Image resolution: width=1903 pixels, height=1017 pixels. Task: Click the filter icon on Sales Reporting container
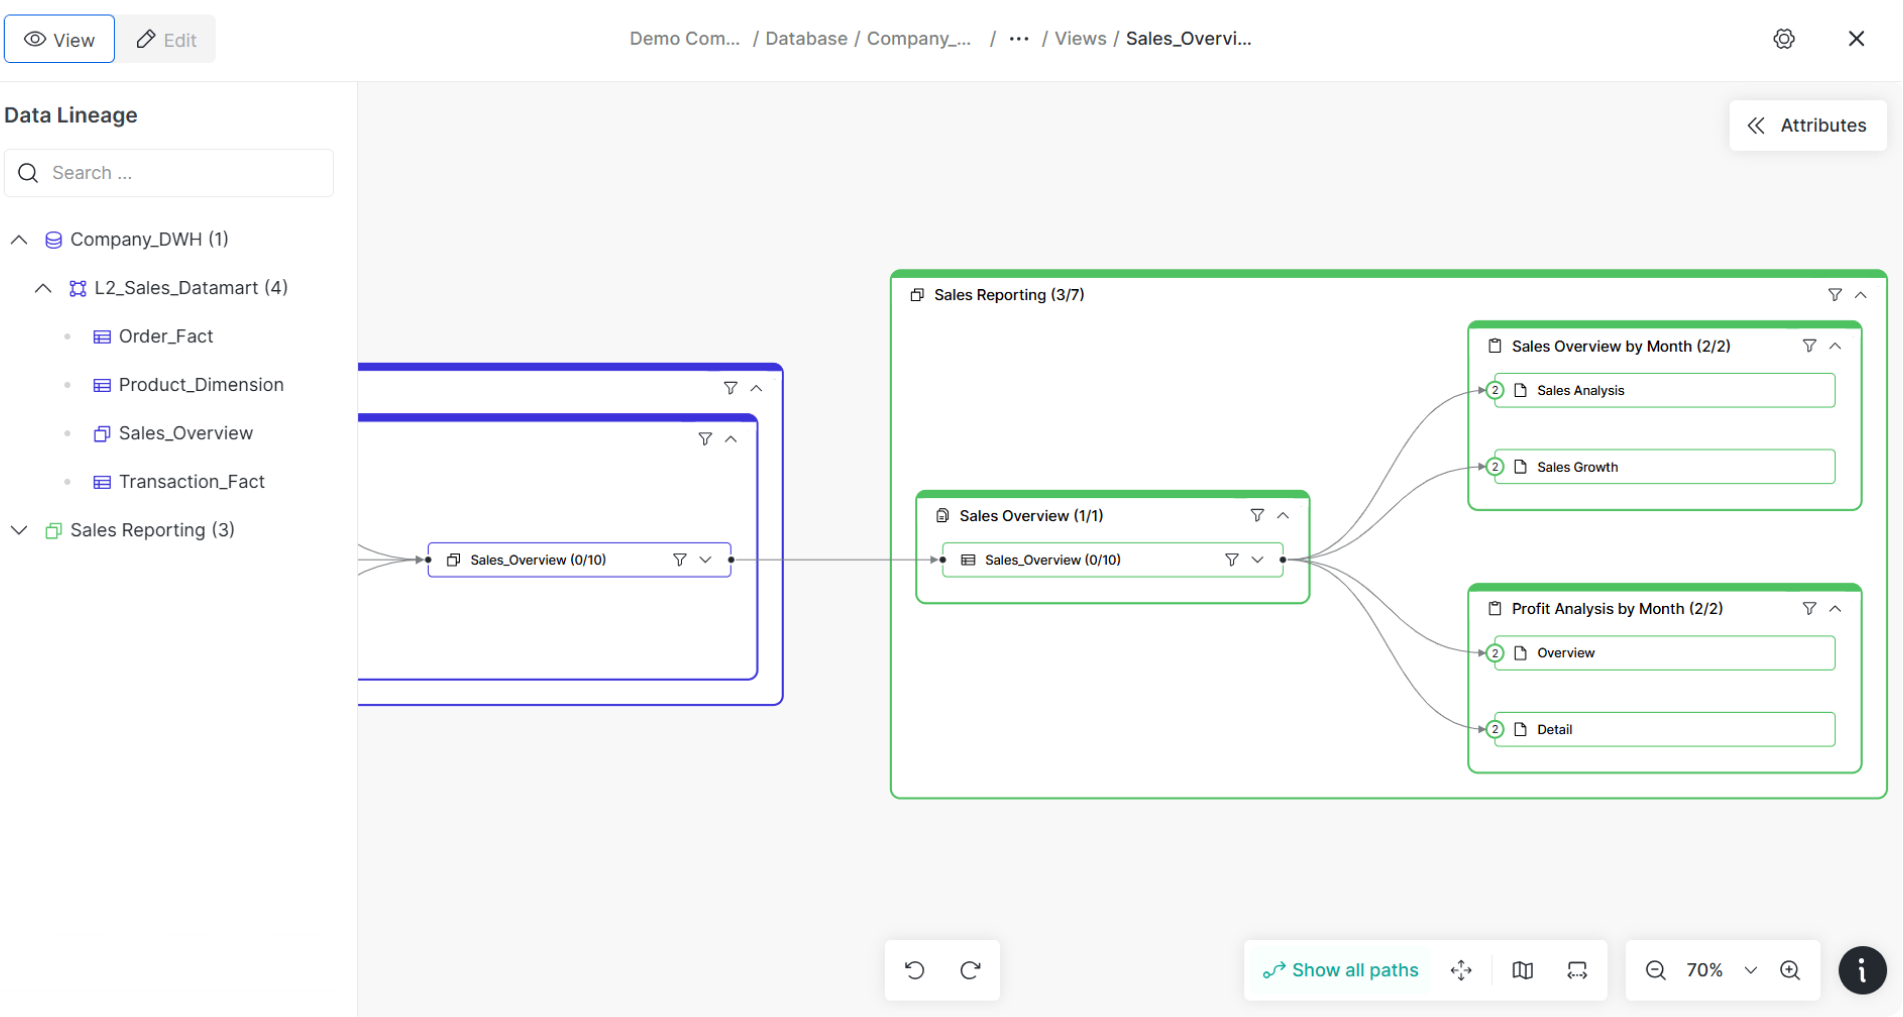pyautogui.click(x=1834, y=294)
